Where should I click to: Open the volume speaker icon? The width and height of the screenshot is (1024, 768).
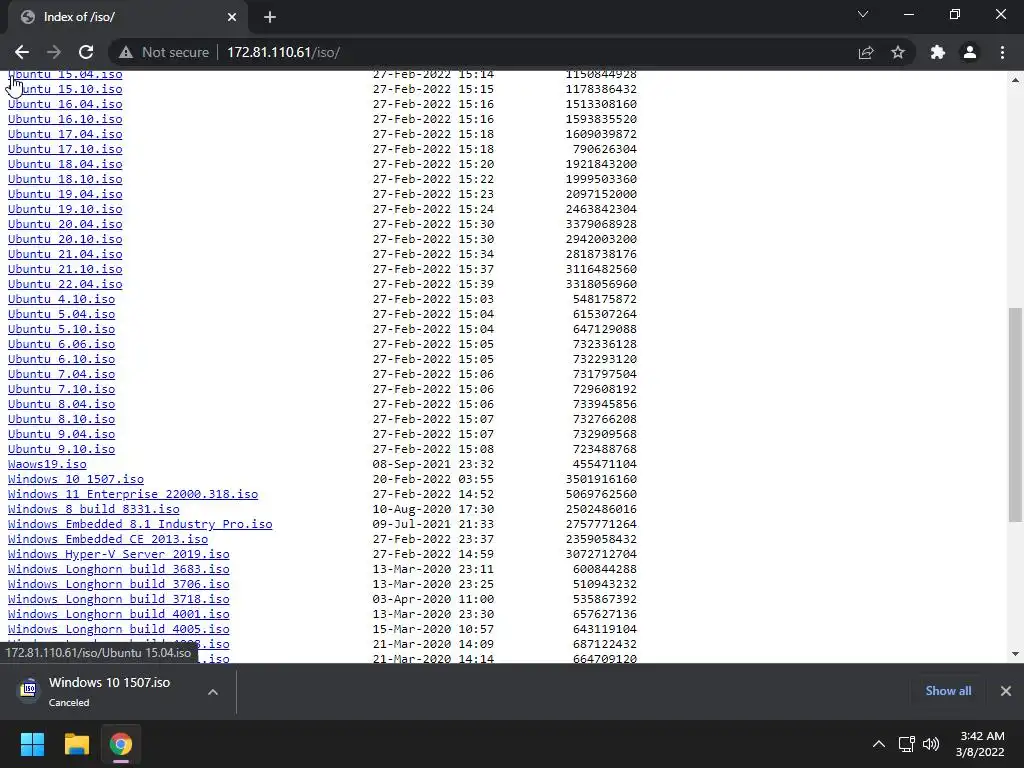click(x=931, y=744)
